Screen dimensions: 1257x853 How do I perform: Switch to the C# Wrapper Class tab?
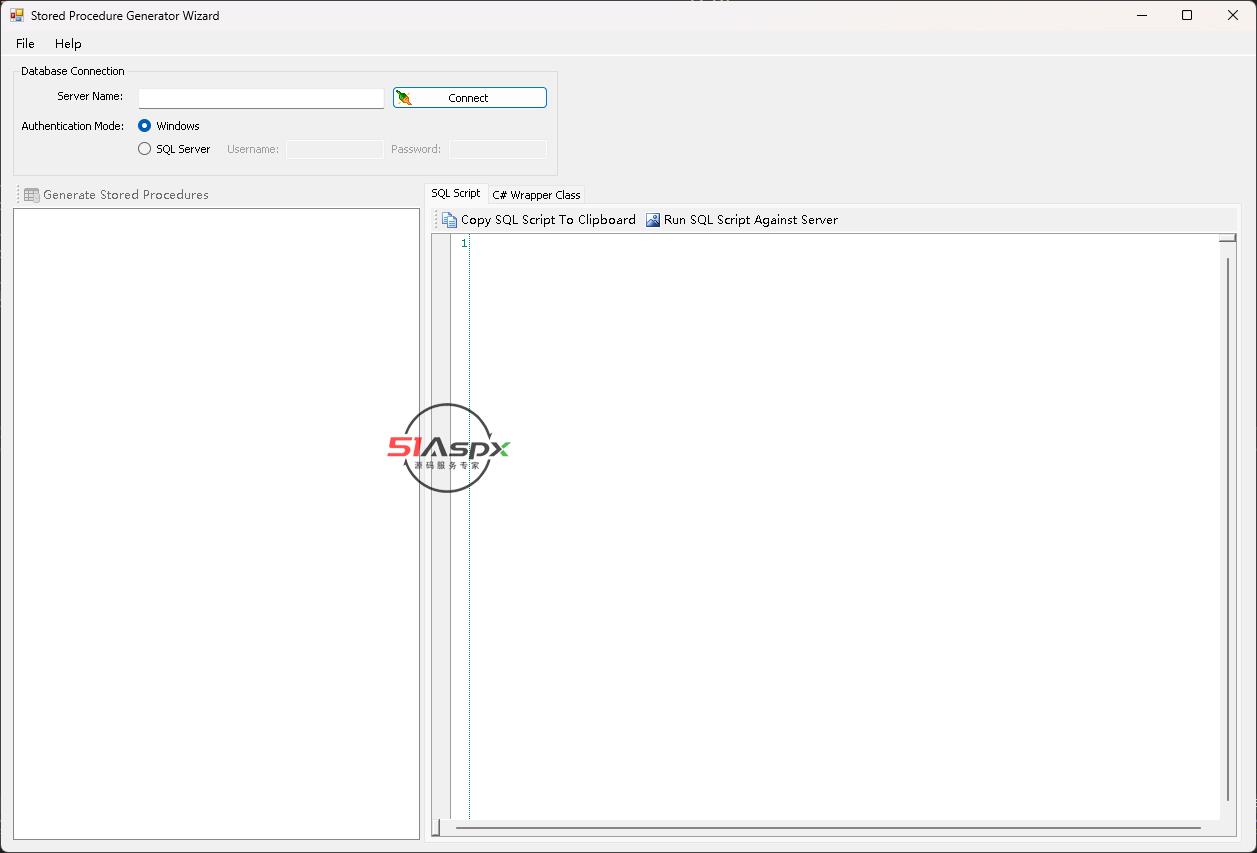(x=536, y=195)
